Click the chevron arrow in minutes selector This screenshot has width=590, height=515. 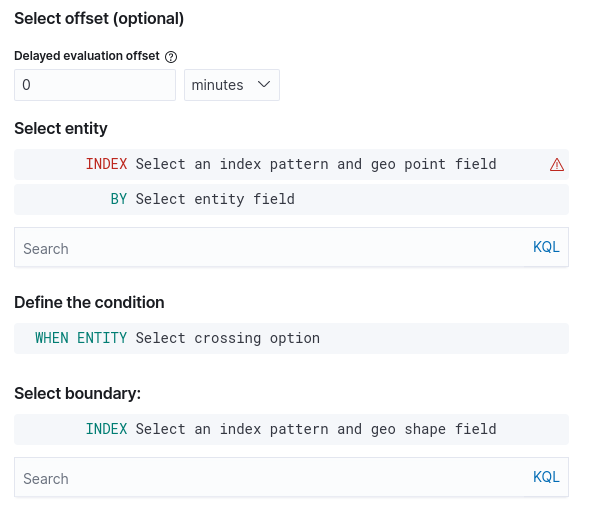(x=264, y=85)
